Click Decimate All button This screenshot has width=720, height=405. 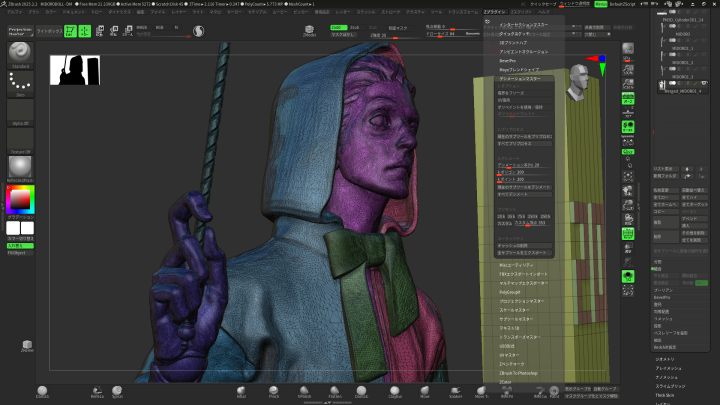tap(524, 194)
